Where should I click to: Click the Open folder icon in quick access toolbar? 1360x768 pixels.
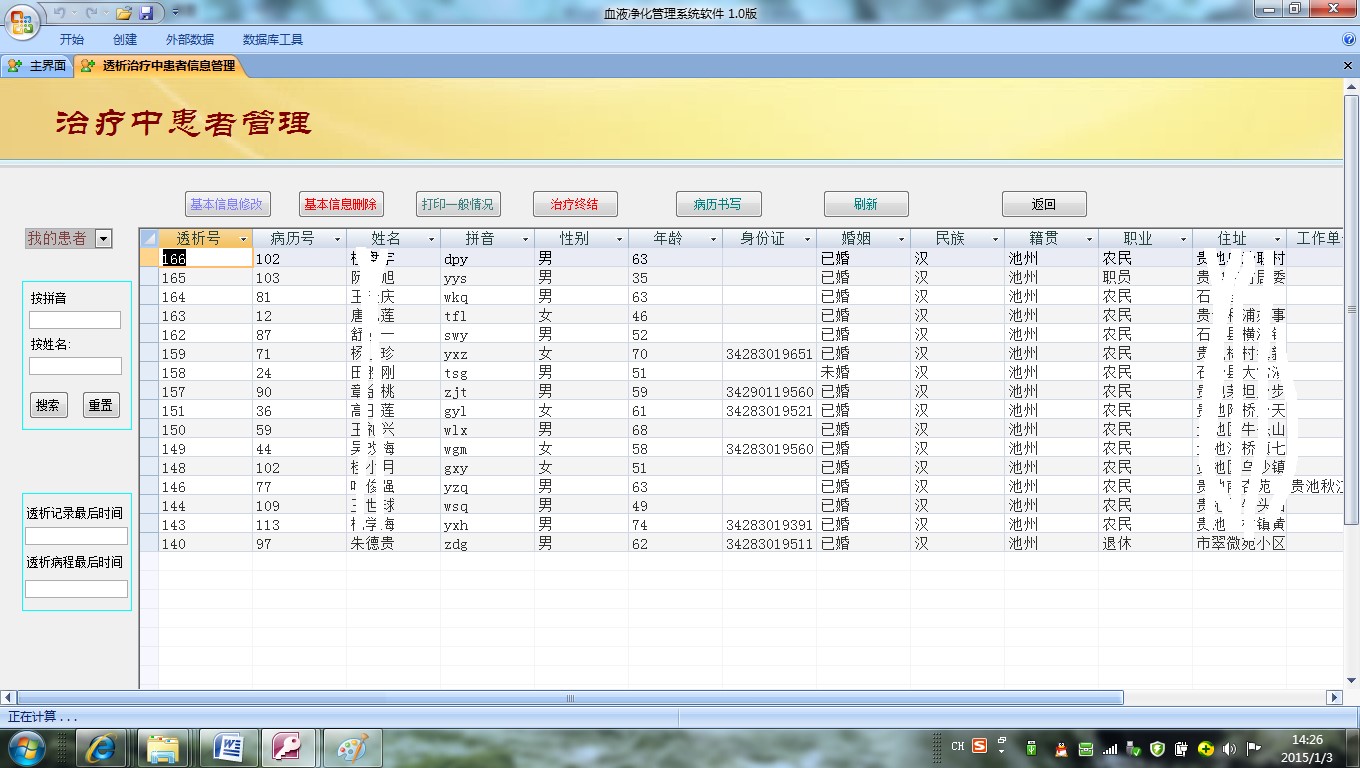(x=124, y=13)
